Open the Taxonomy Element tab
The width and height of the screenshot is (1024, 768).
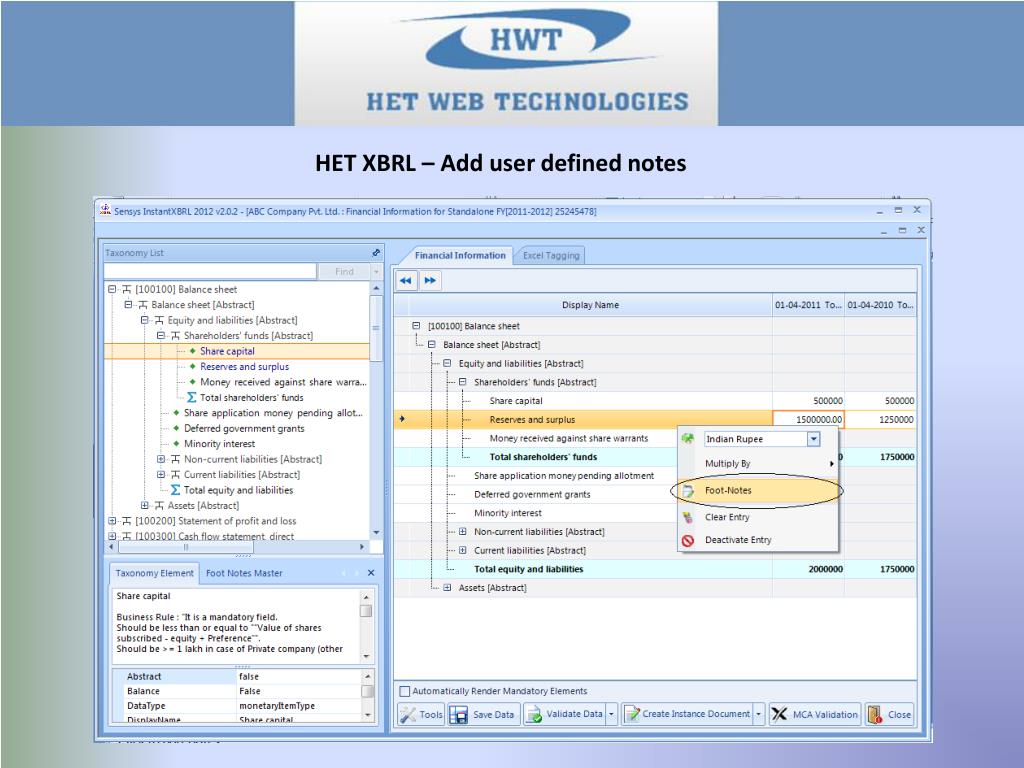point(155,573)
